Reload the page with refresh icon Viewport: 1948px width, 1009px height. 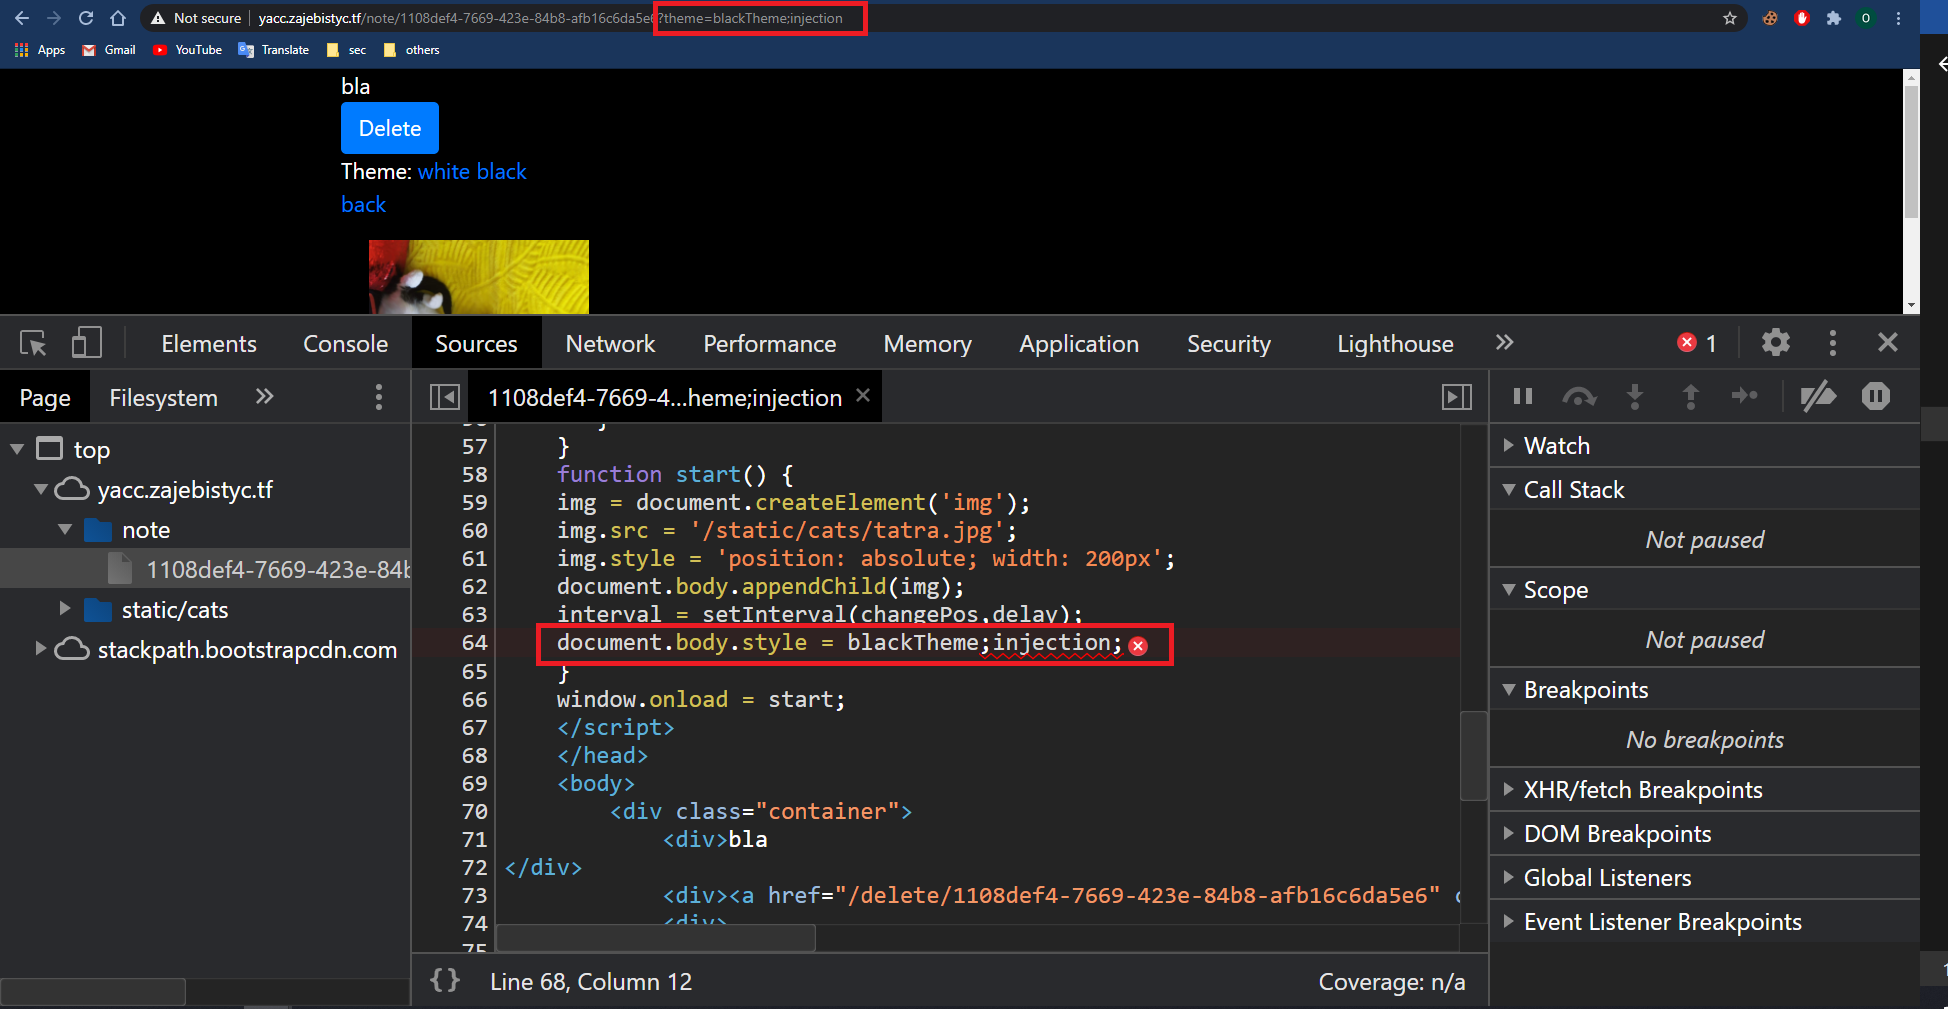tap(86, 18)
